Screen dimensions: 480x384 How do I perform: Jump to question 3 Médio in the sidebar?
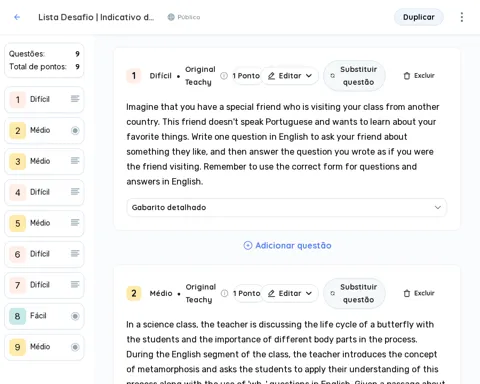coord(44,161)
